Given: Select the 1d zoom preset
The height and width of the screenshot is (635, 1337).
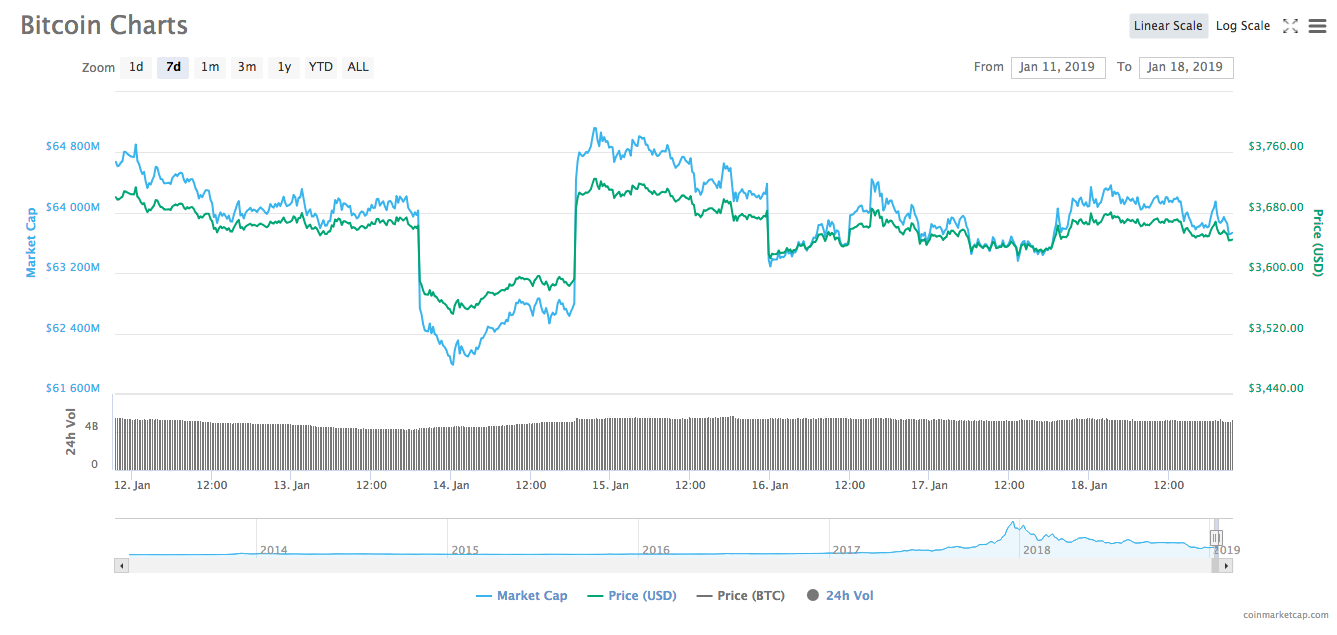Looking at the screenshot, I should point(136,67).
